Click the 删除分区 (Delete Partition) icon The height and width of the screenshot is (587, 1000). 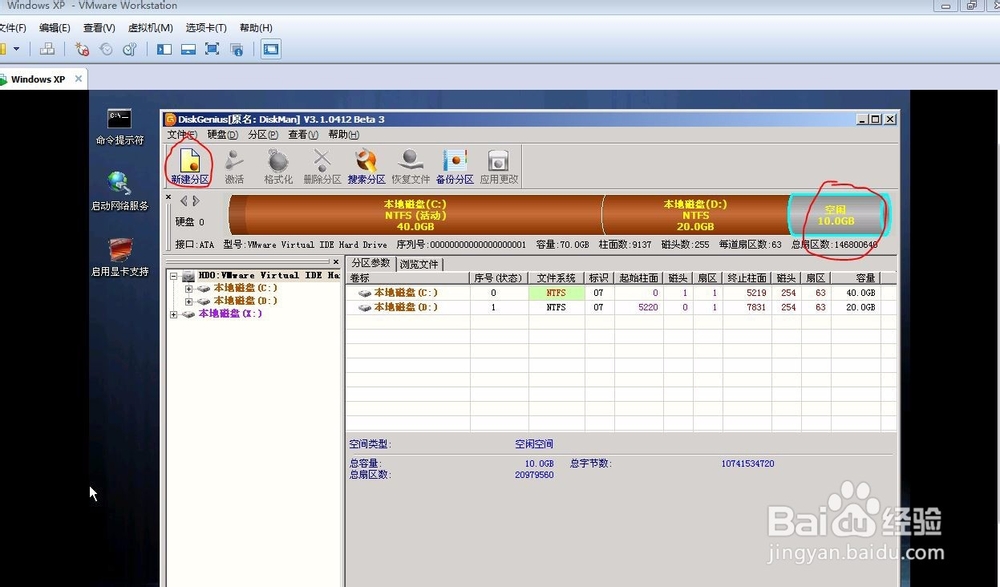click(x=322, y=166)
